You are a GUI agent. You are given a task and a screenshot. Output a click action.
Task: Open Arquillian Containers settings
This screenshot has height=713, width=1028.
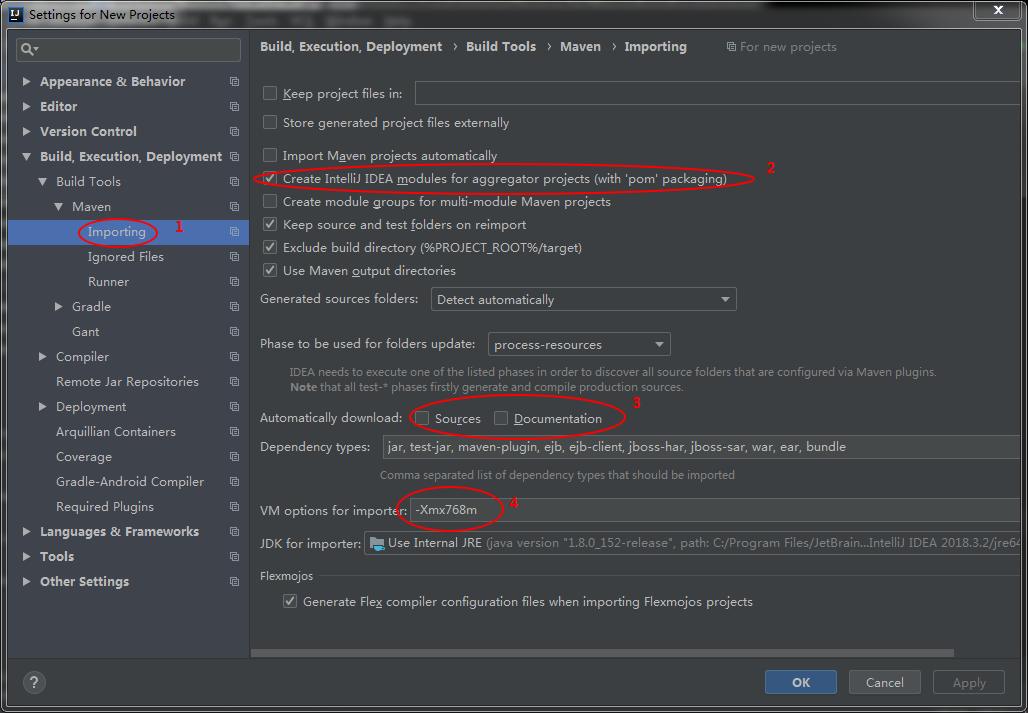[x=116, y=431]
